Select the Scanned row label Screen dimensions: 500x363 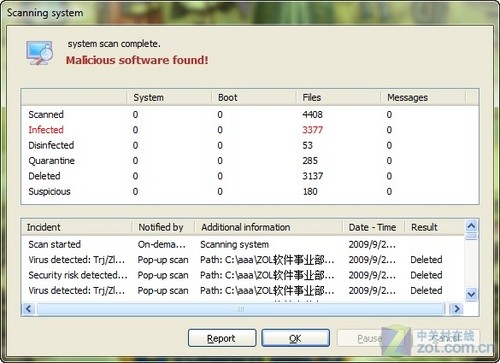pos(46,114)
